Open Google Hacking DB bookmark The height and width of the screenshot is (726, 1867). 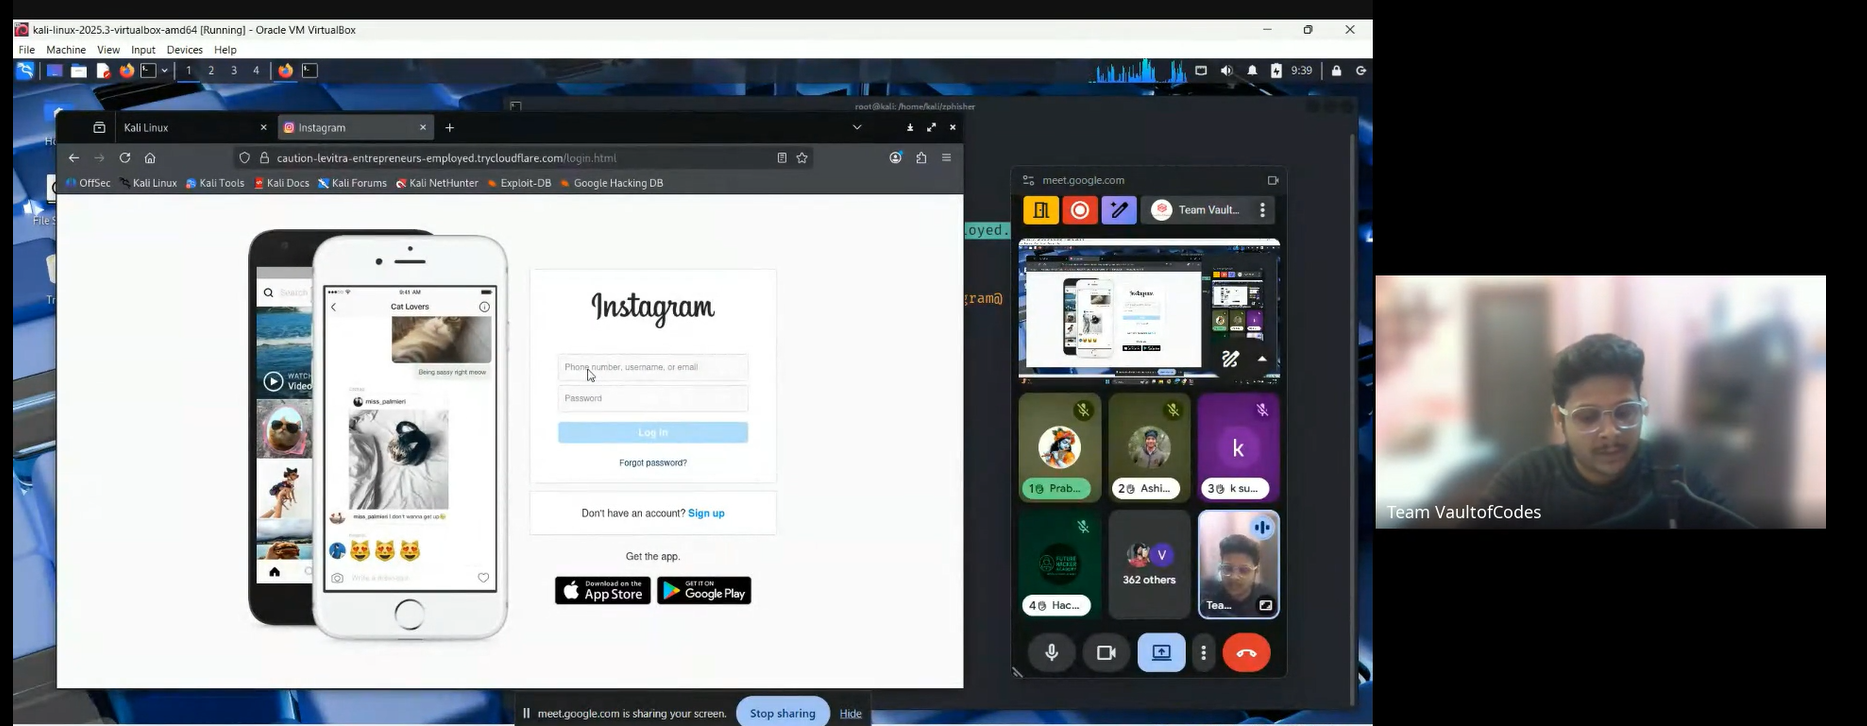pyautogui.click(x=611, y=183)
